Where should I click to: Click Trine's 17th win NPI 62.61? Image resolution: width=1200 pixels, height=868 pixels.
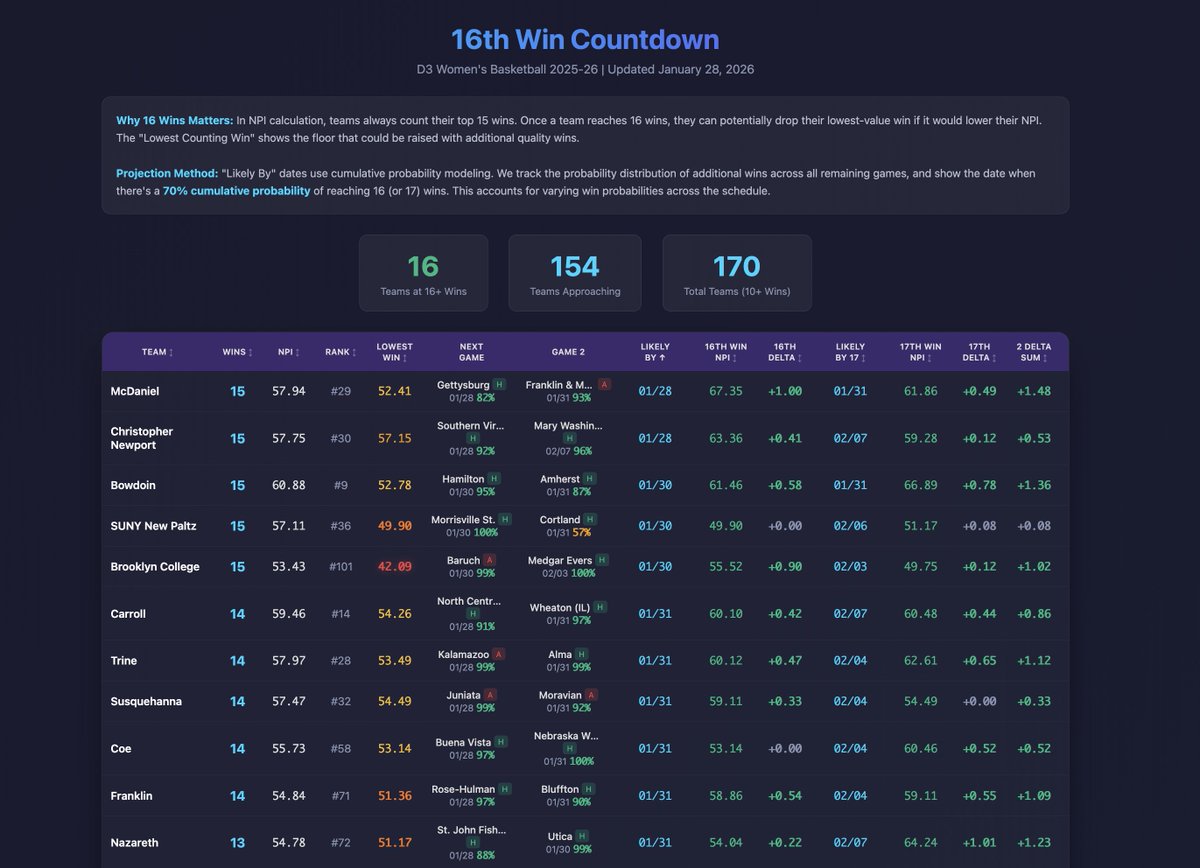click(920, 660)
